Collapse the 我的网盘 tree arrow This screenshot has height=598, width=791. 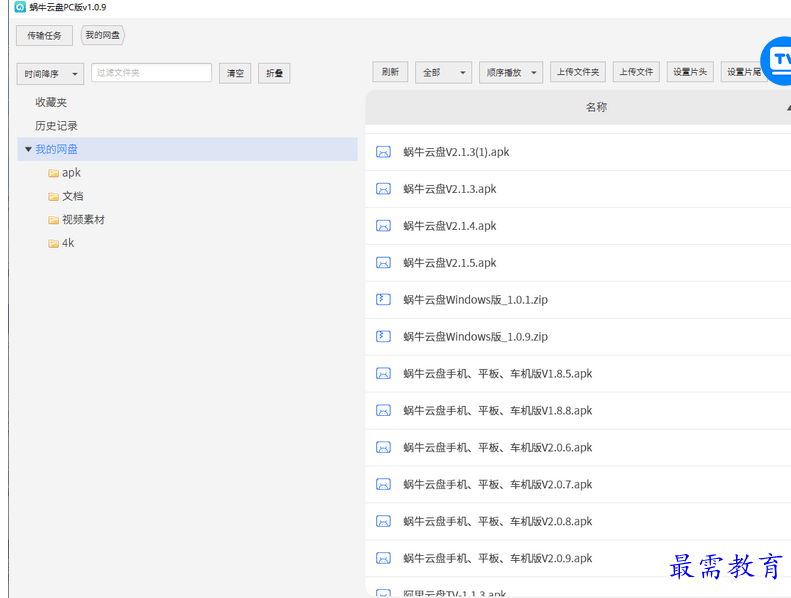pos(28,149)
